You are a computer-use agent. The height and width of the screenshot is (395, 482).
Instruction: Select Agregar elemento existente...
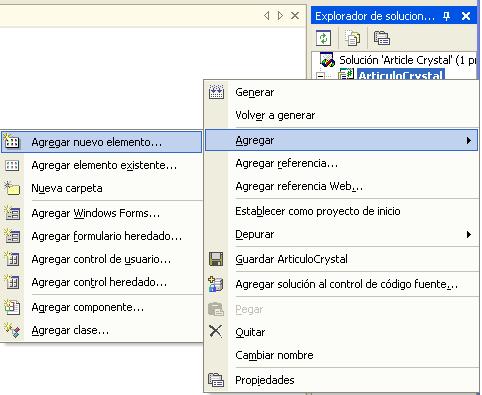coord(101,165)
